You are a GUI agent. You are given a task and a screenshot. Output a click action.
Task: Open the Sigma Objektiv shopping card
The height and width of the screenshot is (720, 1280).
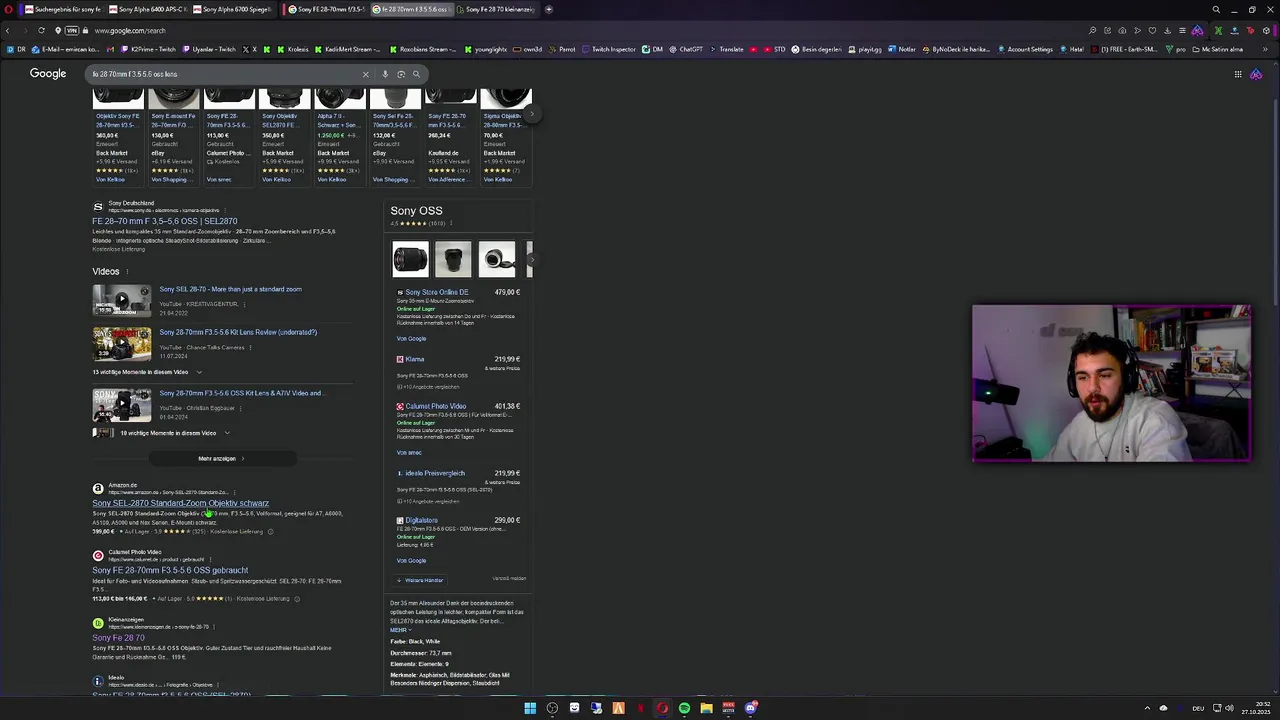(506, 136)
